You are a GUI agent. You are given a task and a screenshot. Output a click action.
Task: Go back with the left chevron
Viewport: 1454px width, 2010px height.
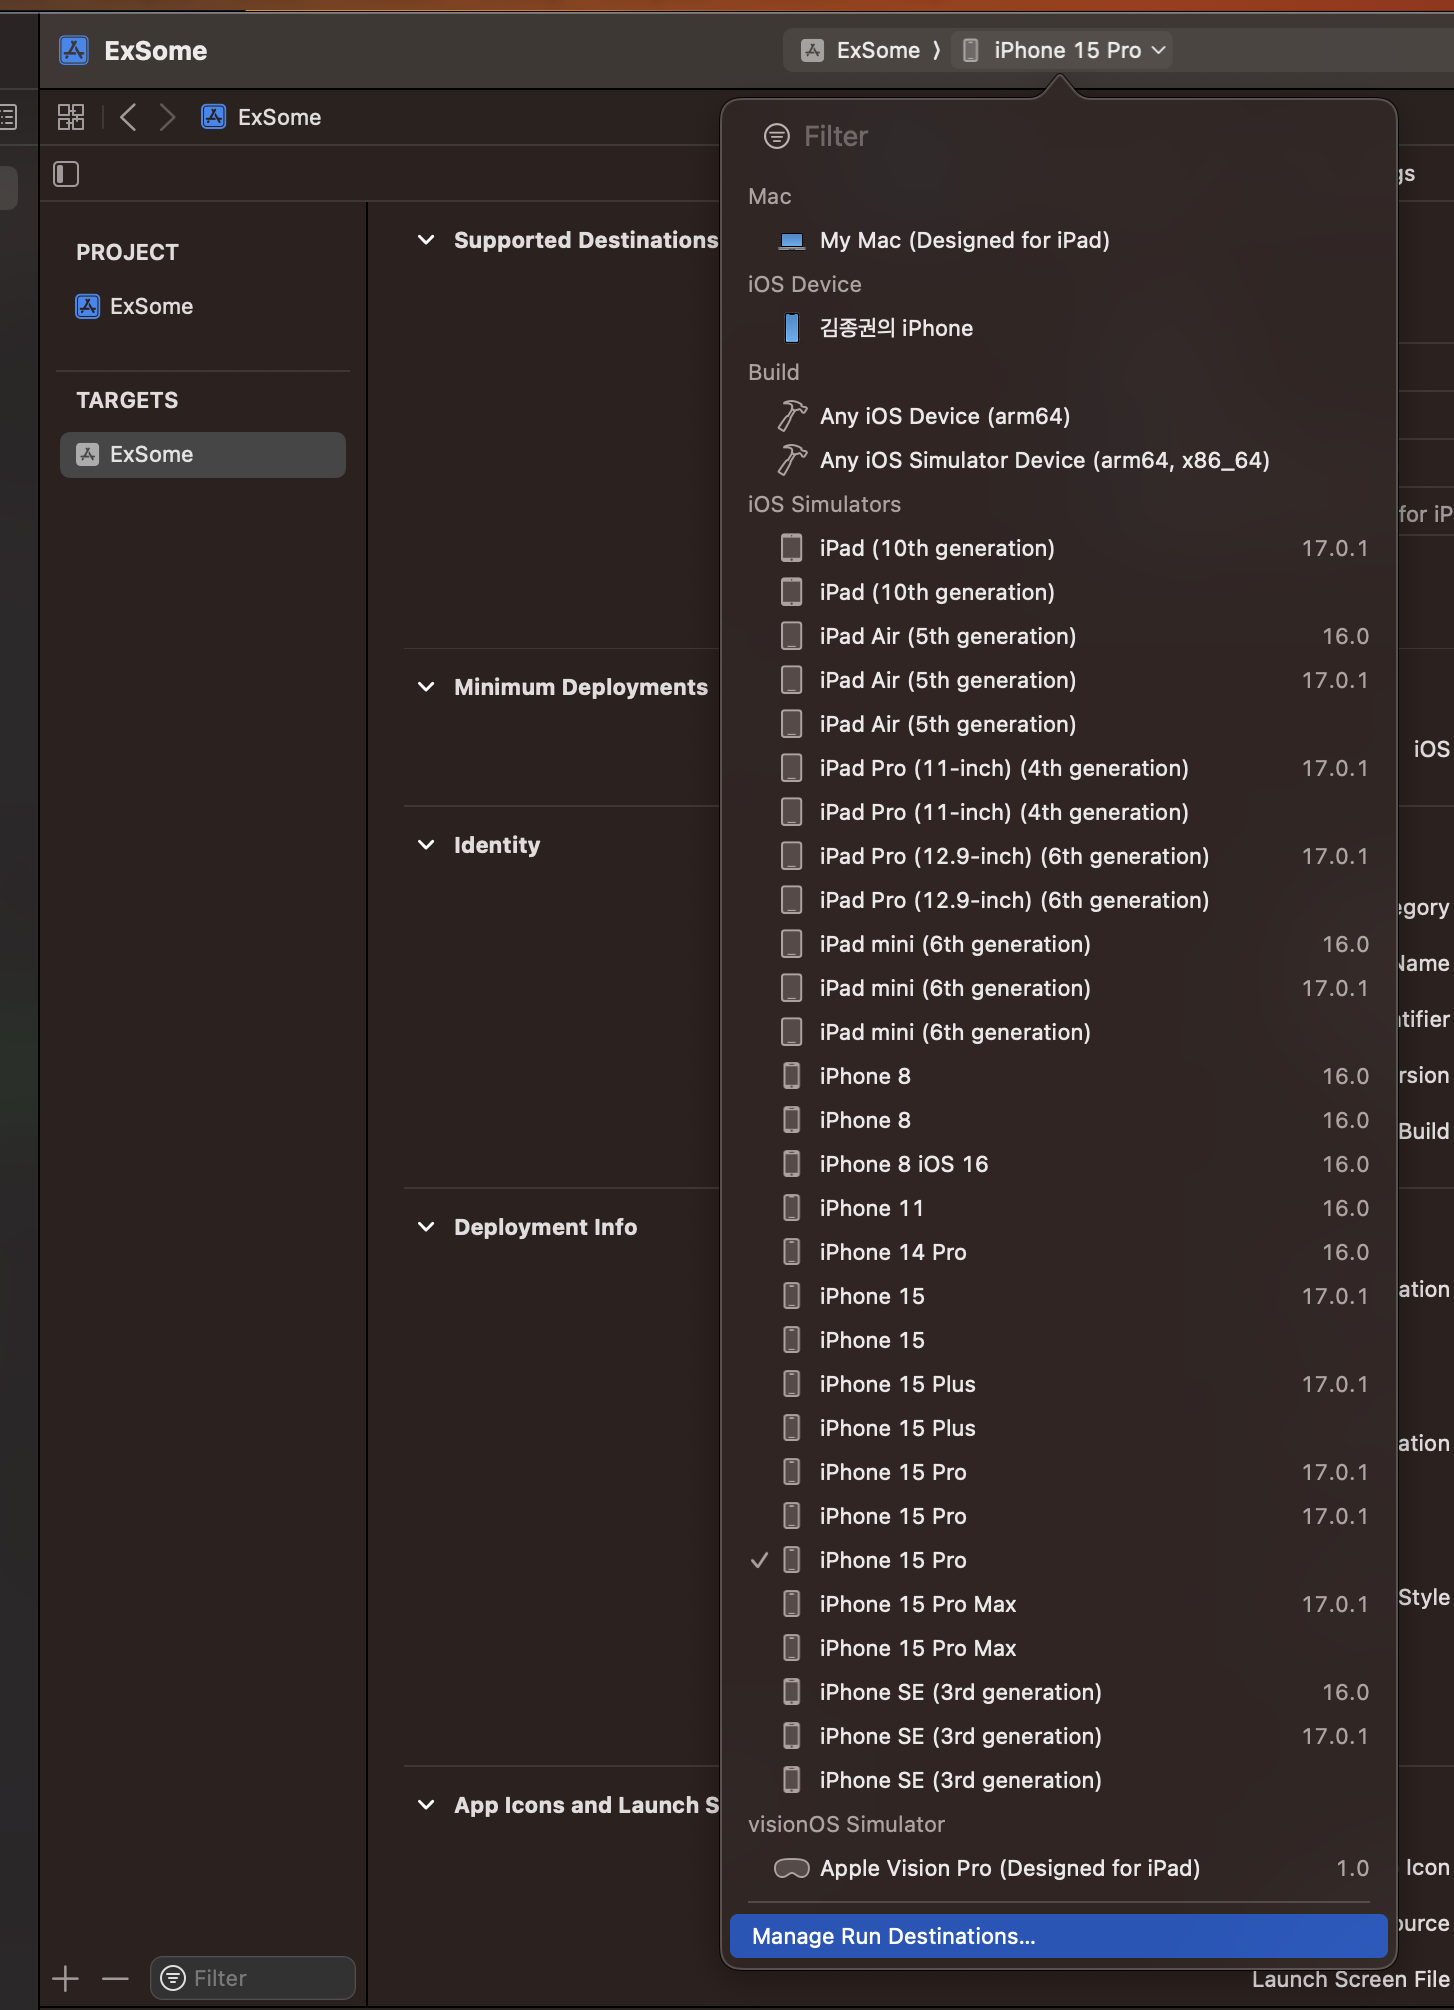tap(128, 117)
